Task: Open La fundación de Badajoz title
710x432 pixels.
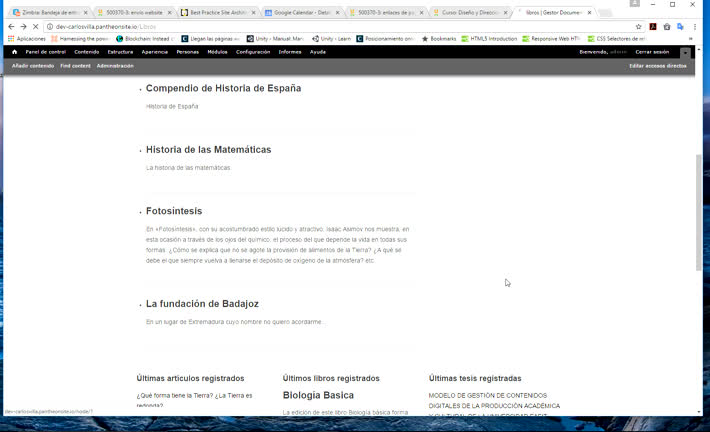Action: [x=202, y=304]
